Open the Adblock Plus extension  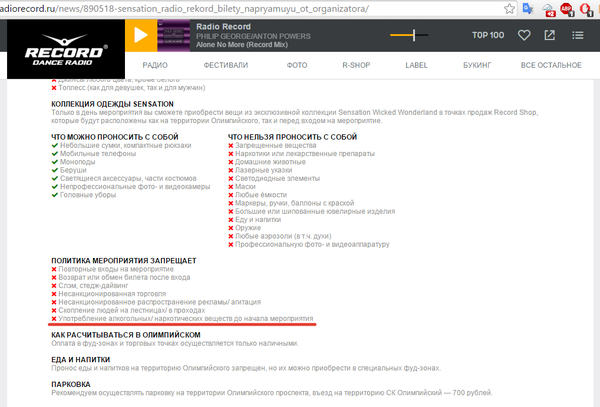tap(567, 9)
